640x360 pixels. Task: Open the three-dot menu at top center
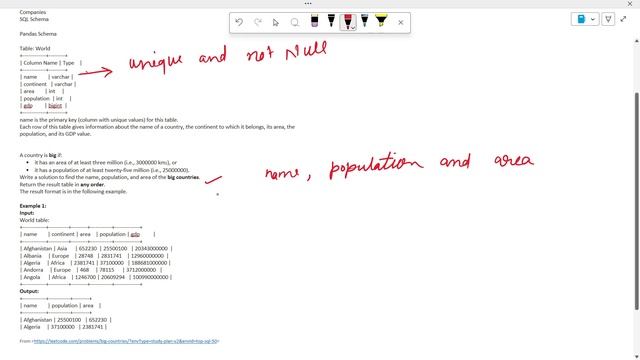coord(308,3)
